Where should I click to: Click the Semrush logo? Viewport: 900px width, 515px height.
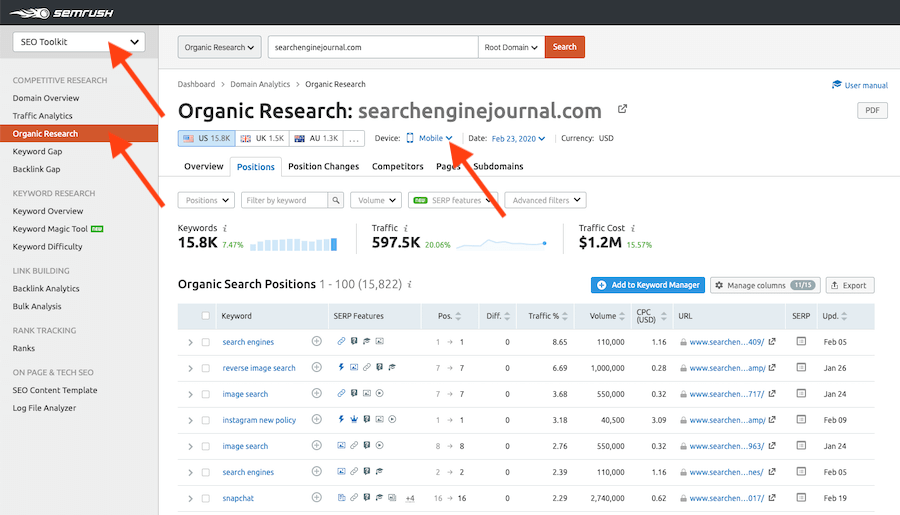click(x=61, y=13)
